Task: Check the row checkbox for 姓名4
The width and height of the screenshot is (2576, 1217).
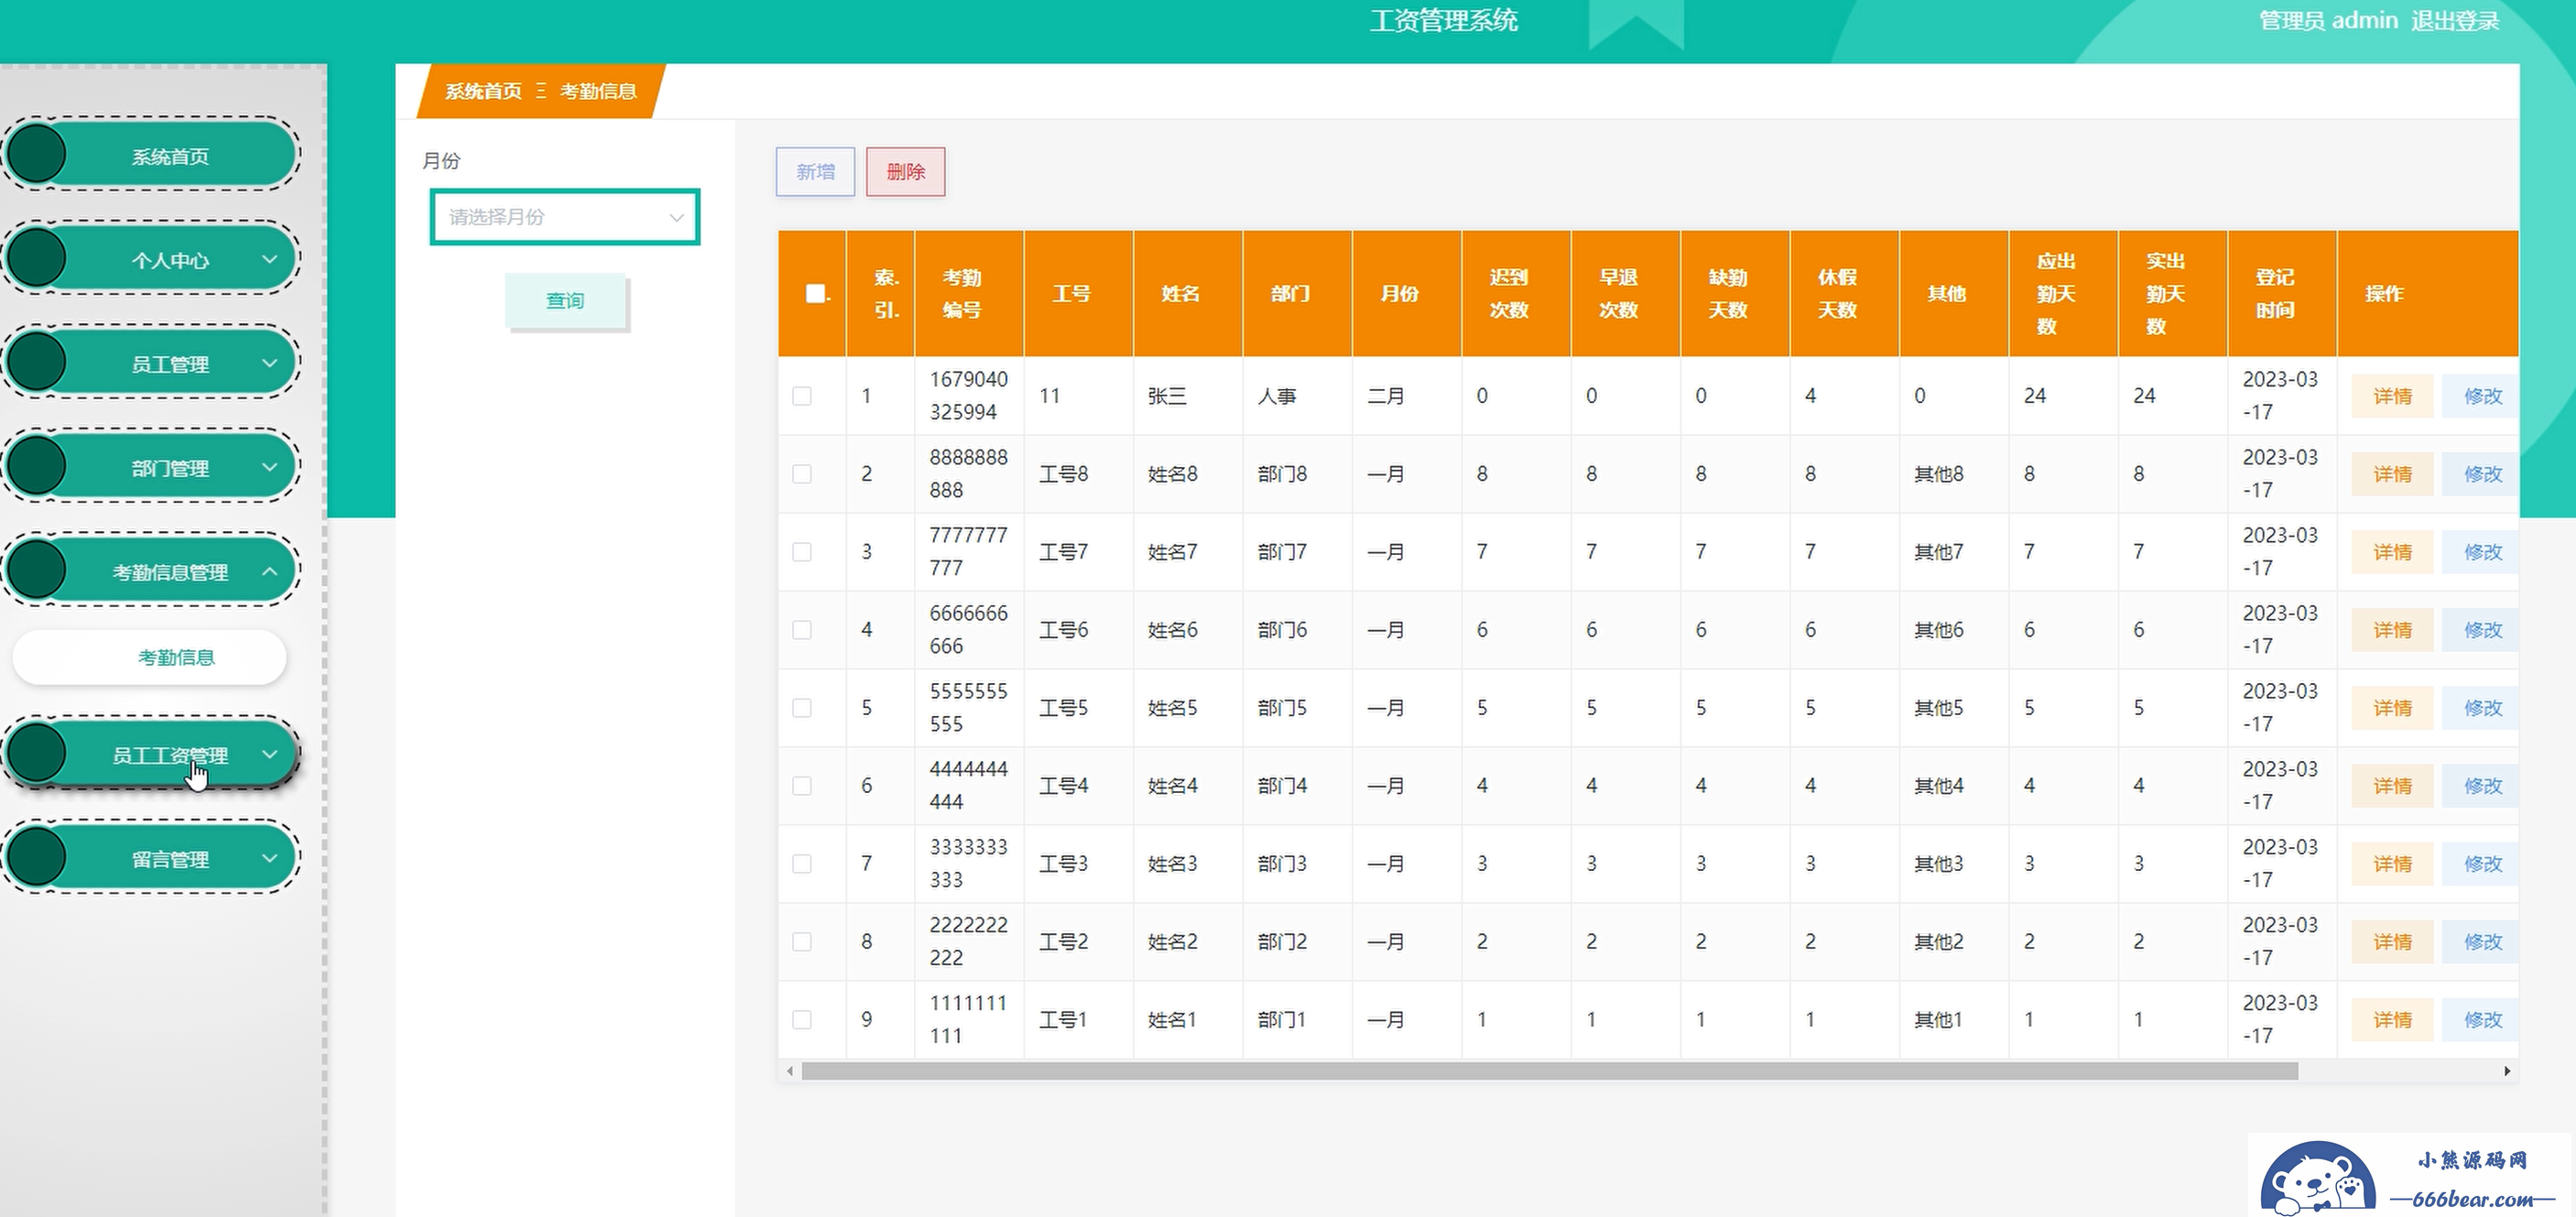Action: pyautogui.click(x=802, y=786)
